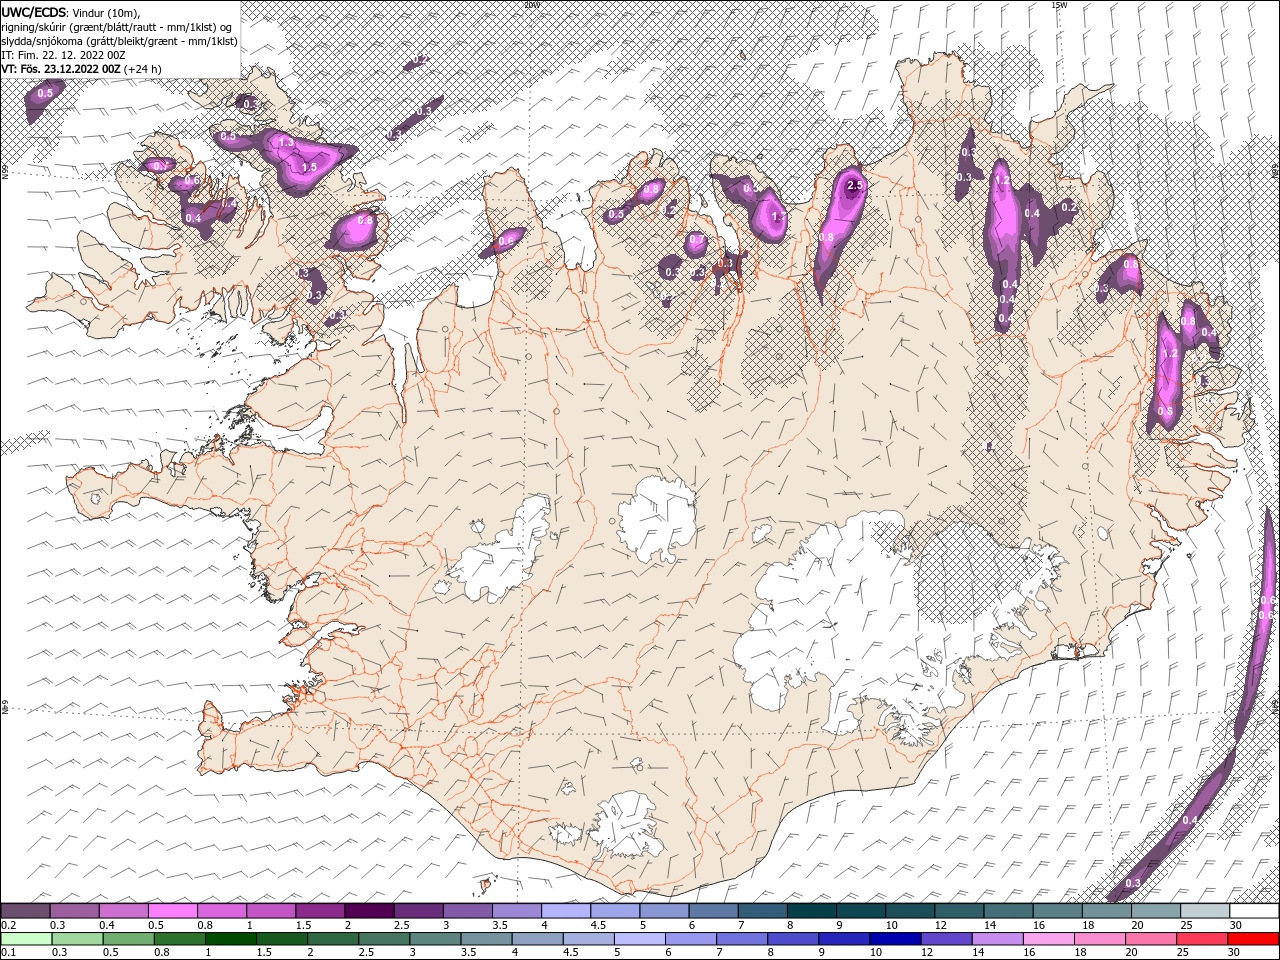Pick lavender swatch between 4 and 4.5, upper scale
This screenshot has height=960, width=1280.
[x=566, y=911]
